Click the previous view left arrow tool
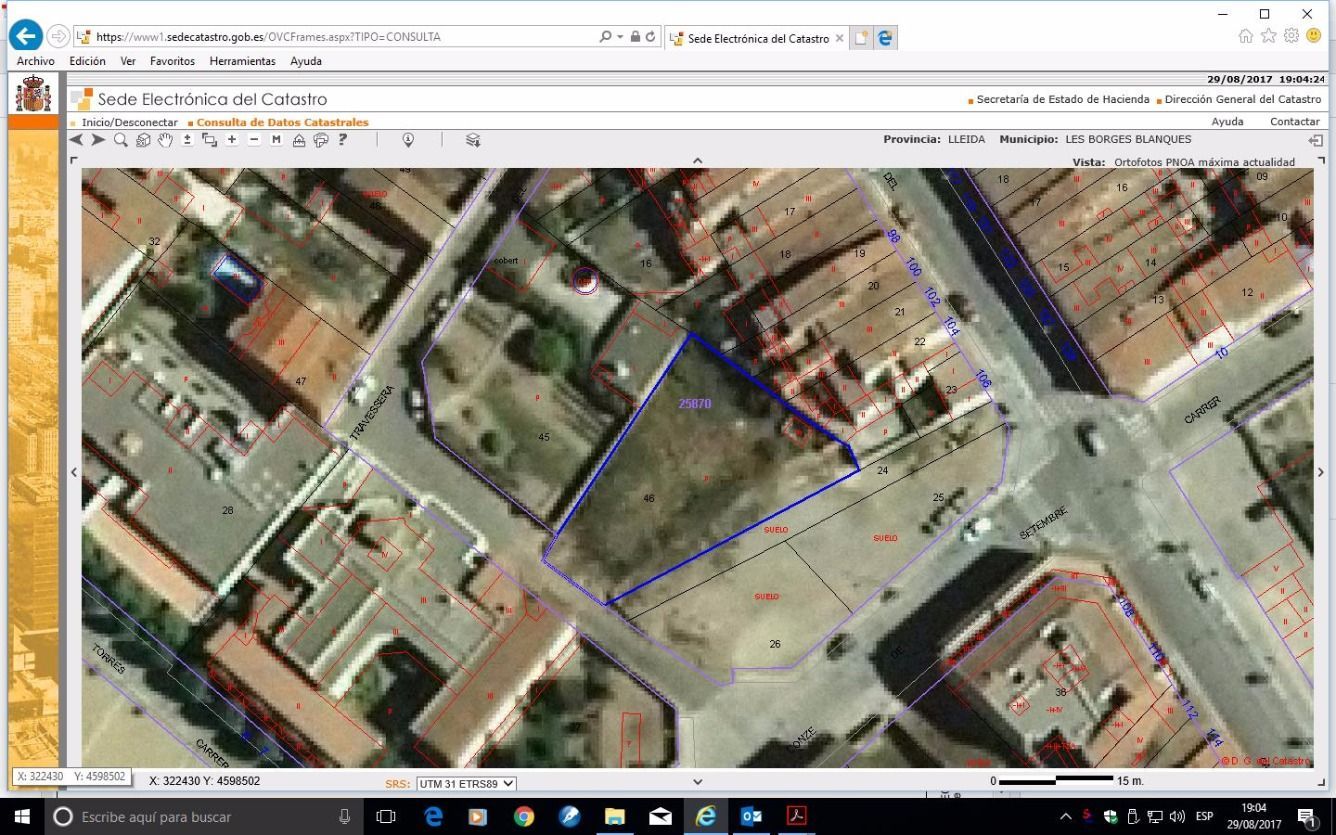 tap(77, 140)
